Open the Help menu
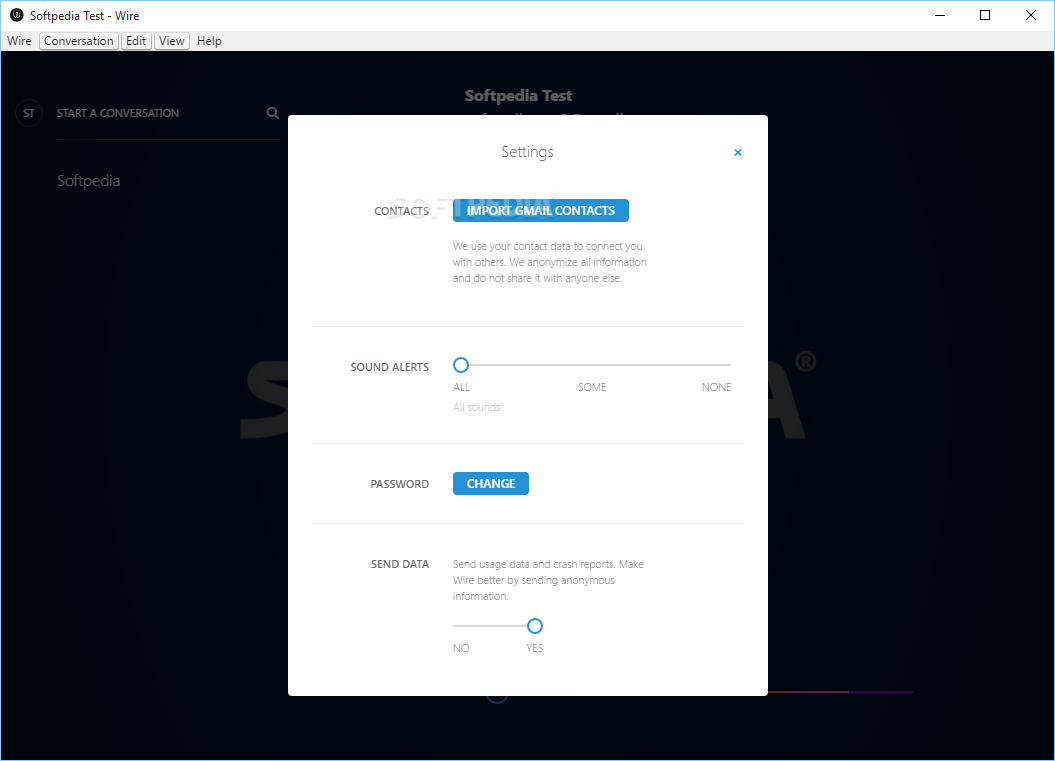Image resolution: width=1055 pixels, height=761 pixels. (x=209, y=41)
